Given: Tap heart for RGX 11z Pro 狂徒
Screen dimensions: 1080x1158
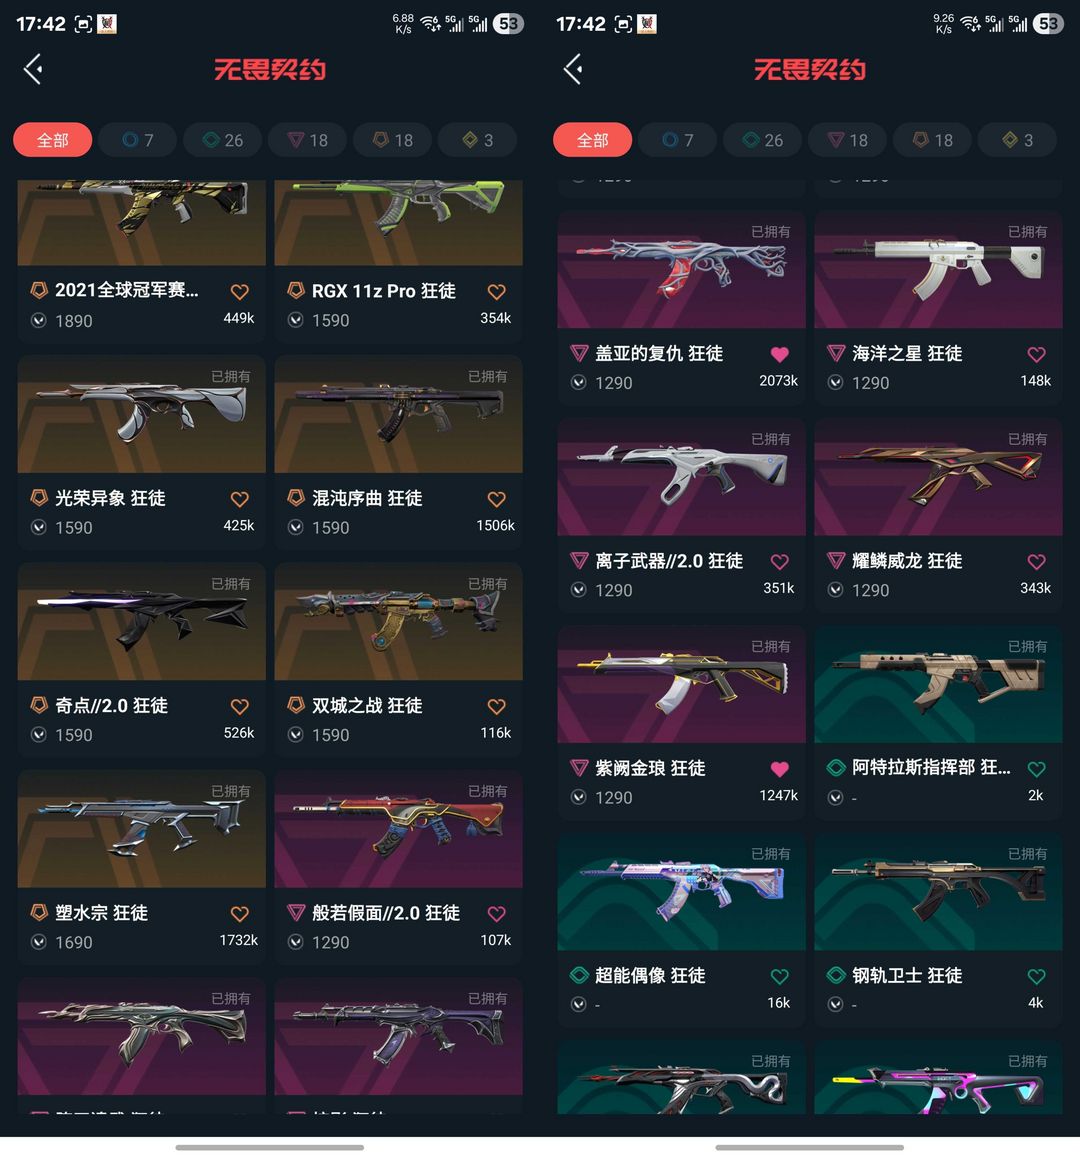Looking at the screenshot, I should [496, 292].
